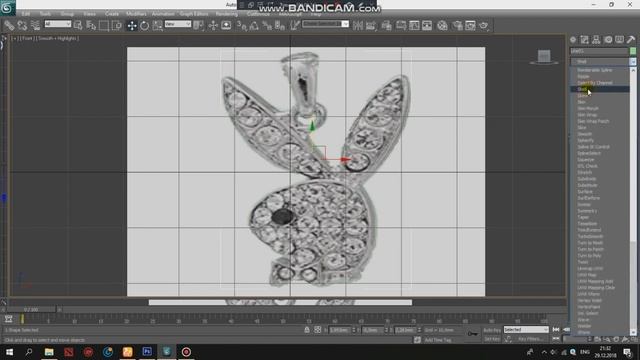
Task: Open the key filter 'Selected' dropdown
Action: [526, 329]
